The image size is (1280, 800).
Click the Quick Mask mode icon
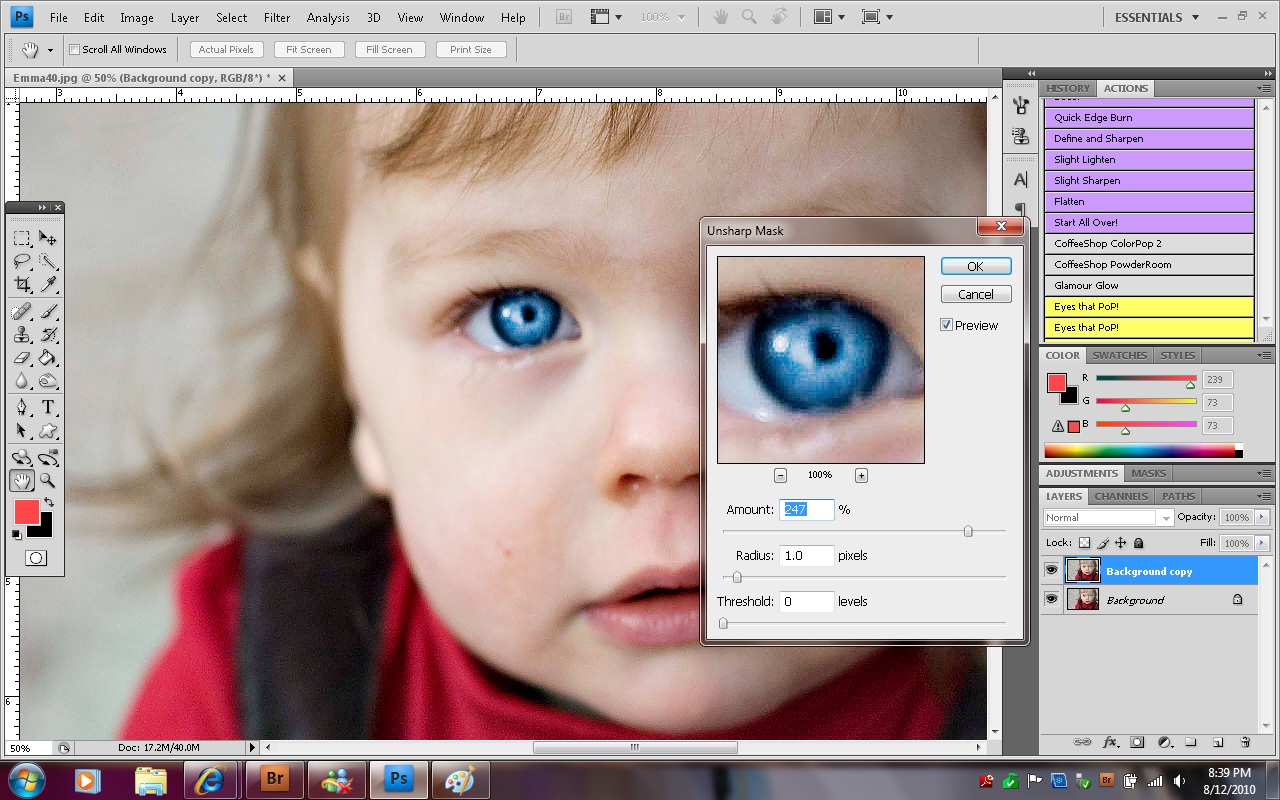pyautogui.click(x=36, y=558)
